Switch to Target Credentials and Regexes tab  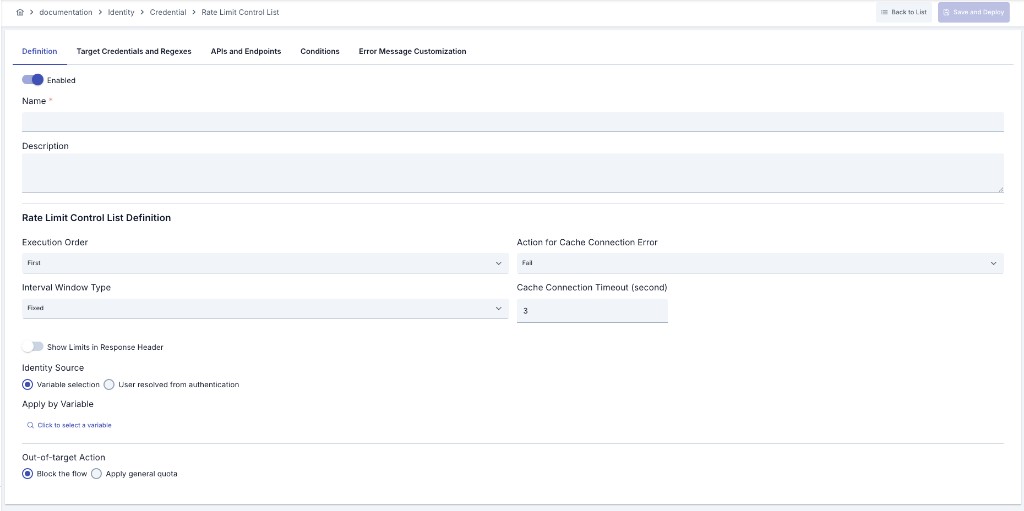134,51
